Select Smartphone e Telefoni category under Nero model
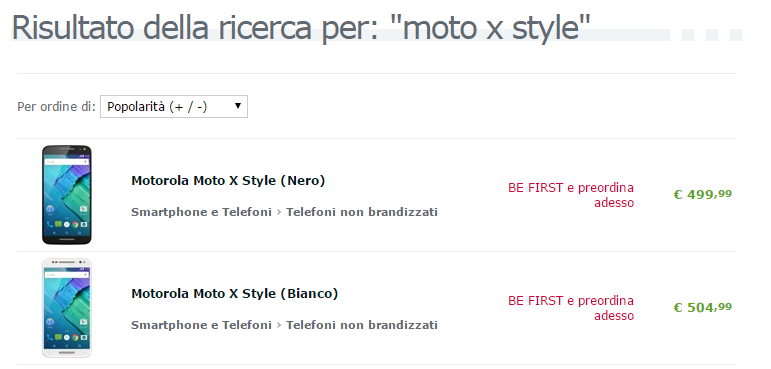 click(201, 212)
